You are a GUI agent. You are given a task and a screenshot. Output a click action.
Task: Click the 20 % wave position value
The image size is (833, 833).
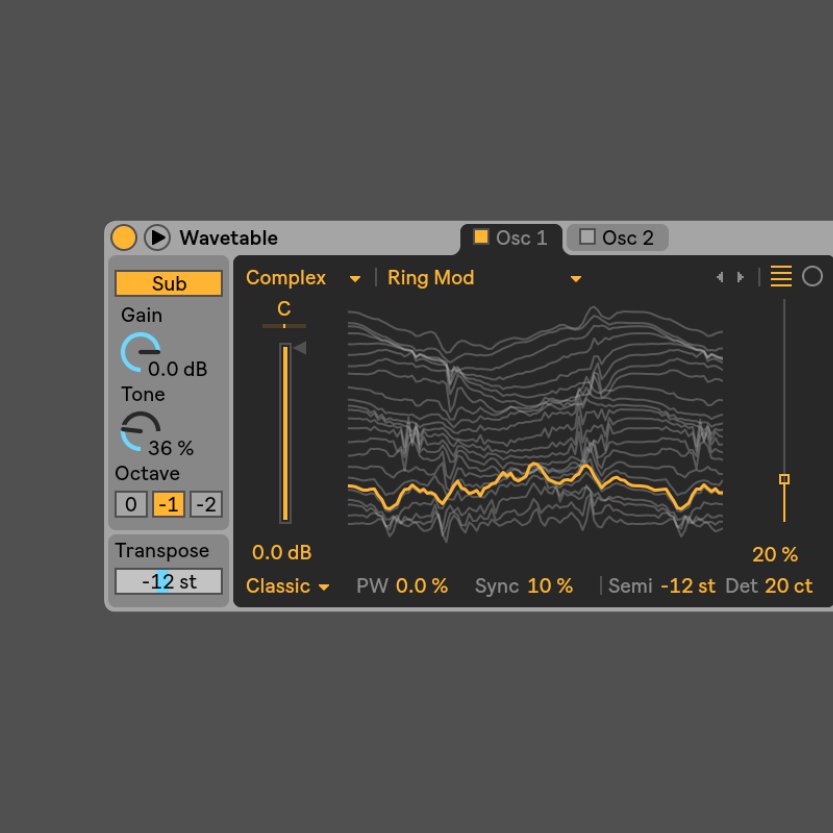[x=775, y=555]
